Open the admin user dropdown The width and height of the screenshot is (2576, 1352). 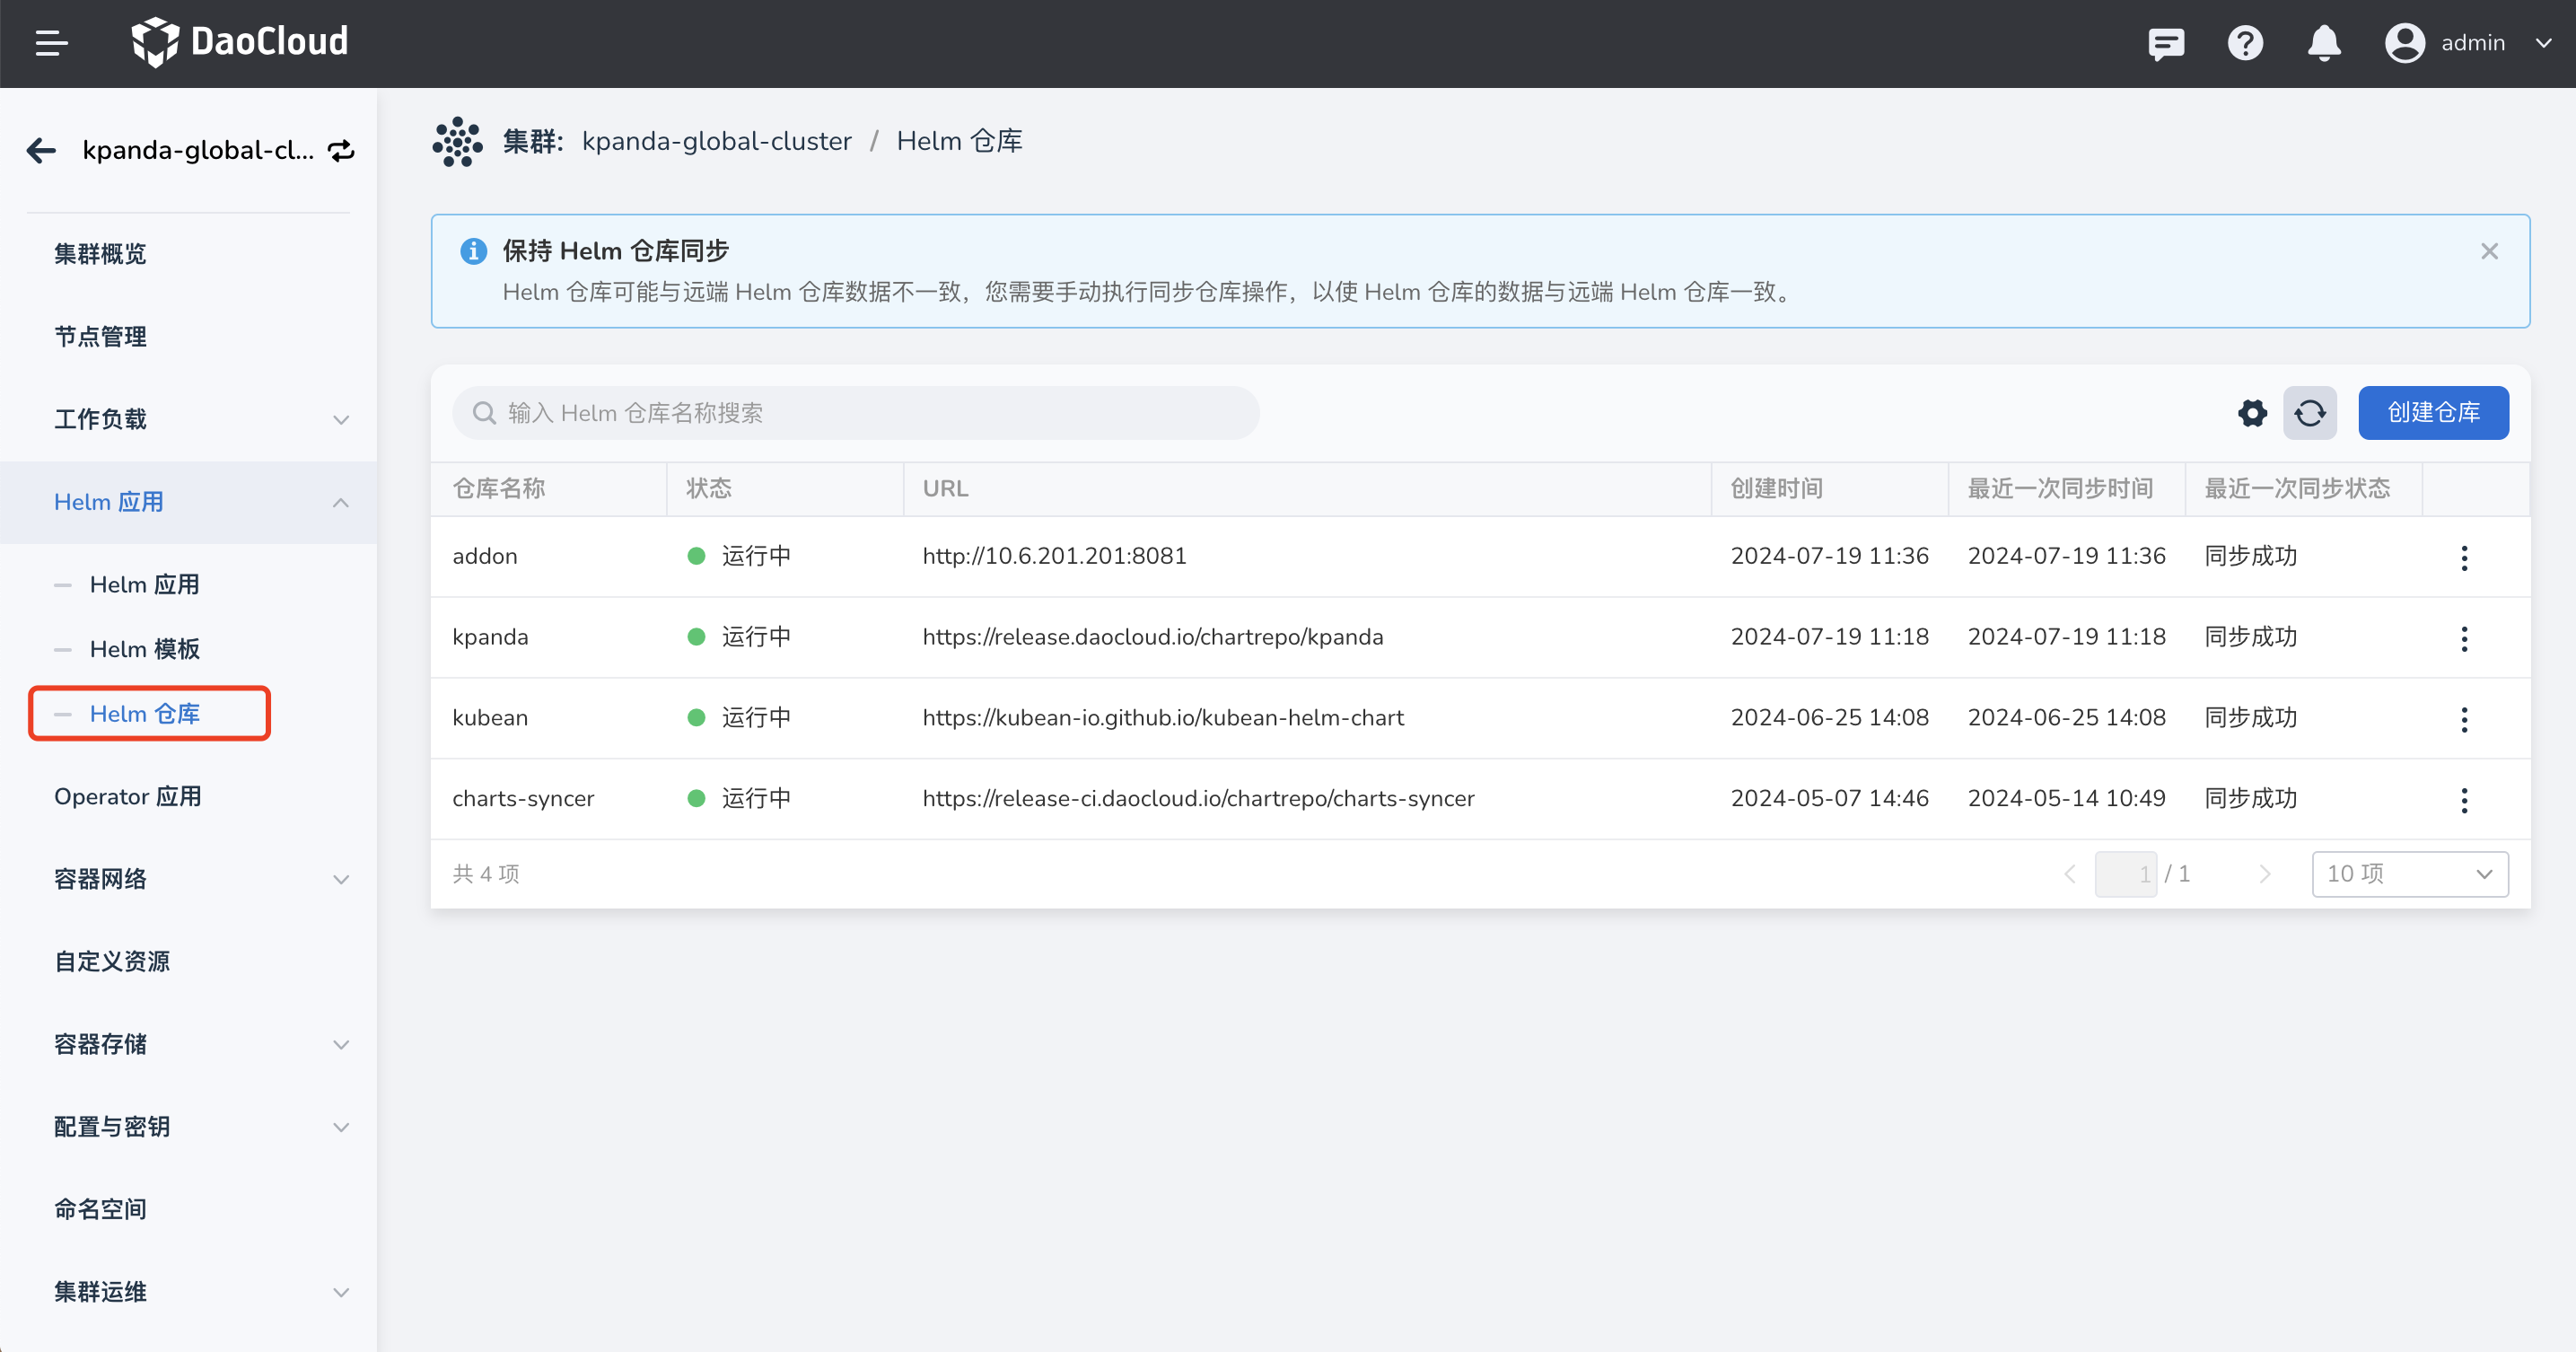2470,43
